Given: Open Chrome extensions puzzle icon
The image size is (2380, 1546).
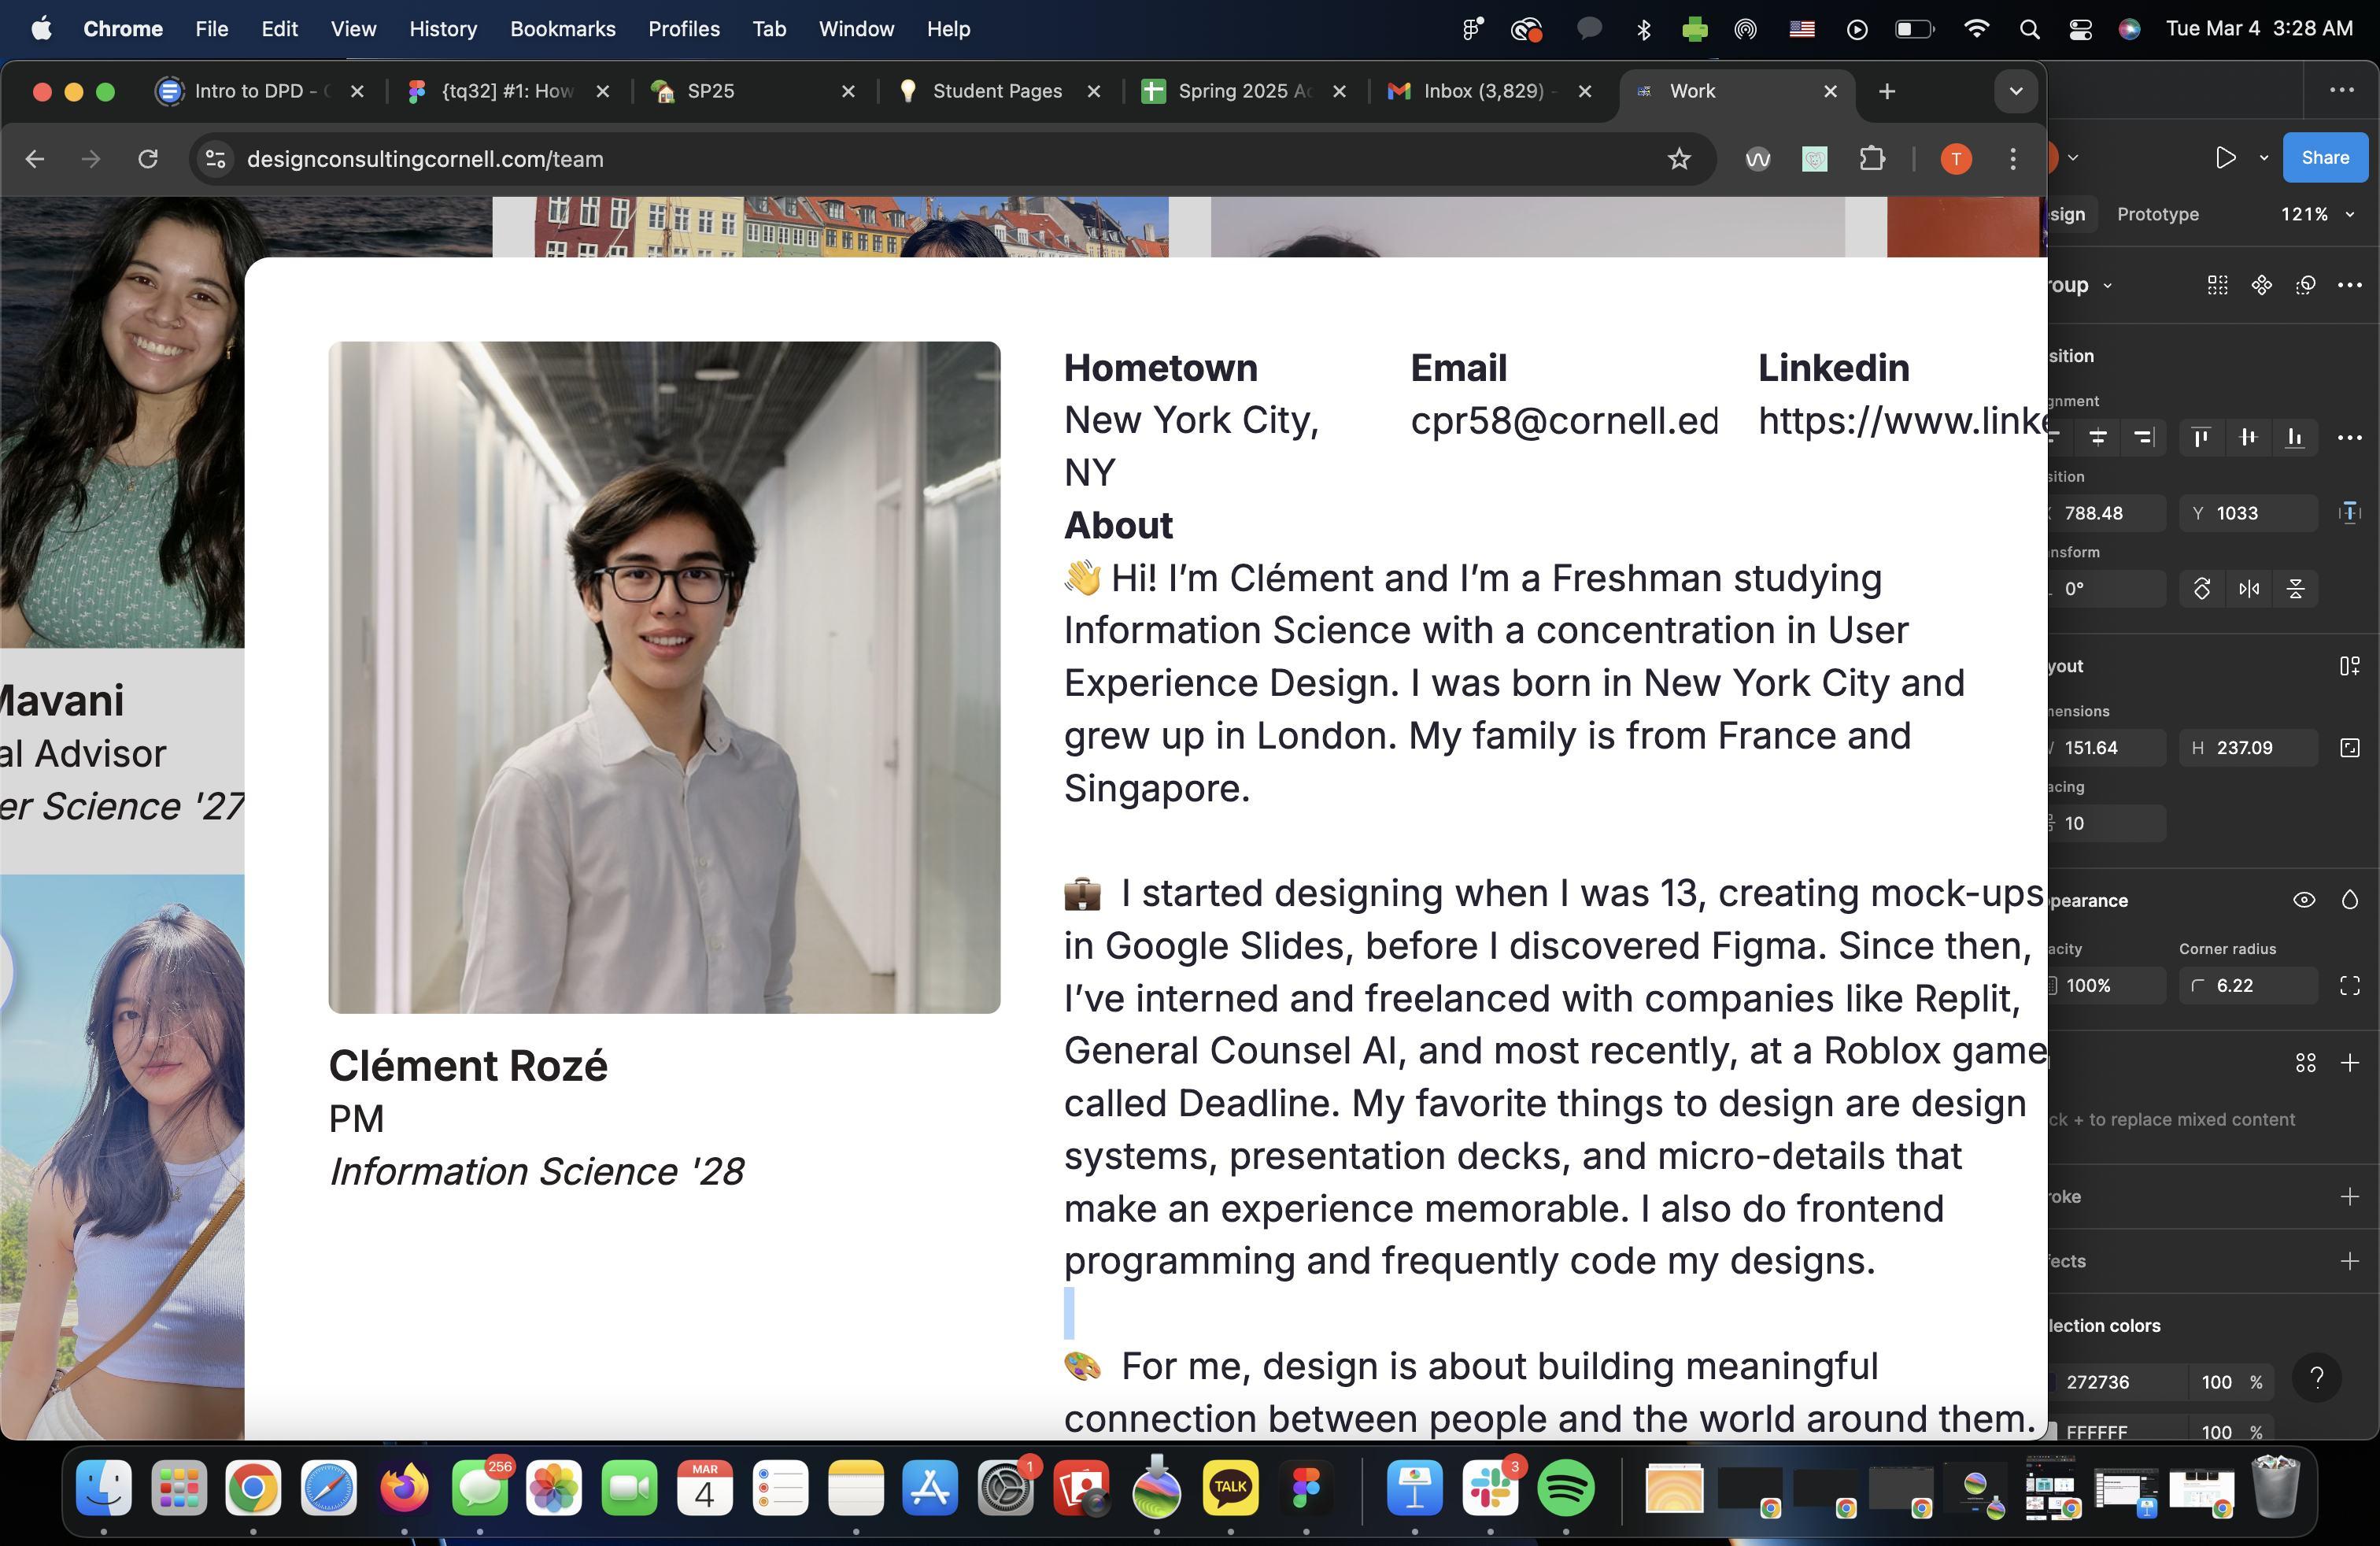Looking at the screenshot, I should pos(1871,159).
